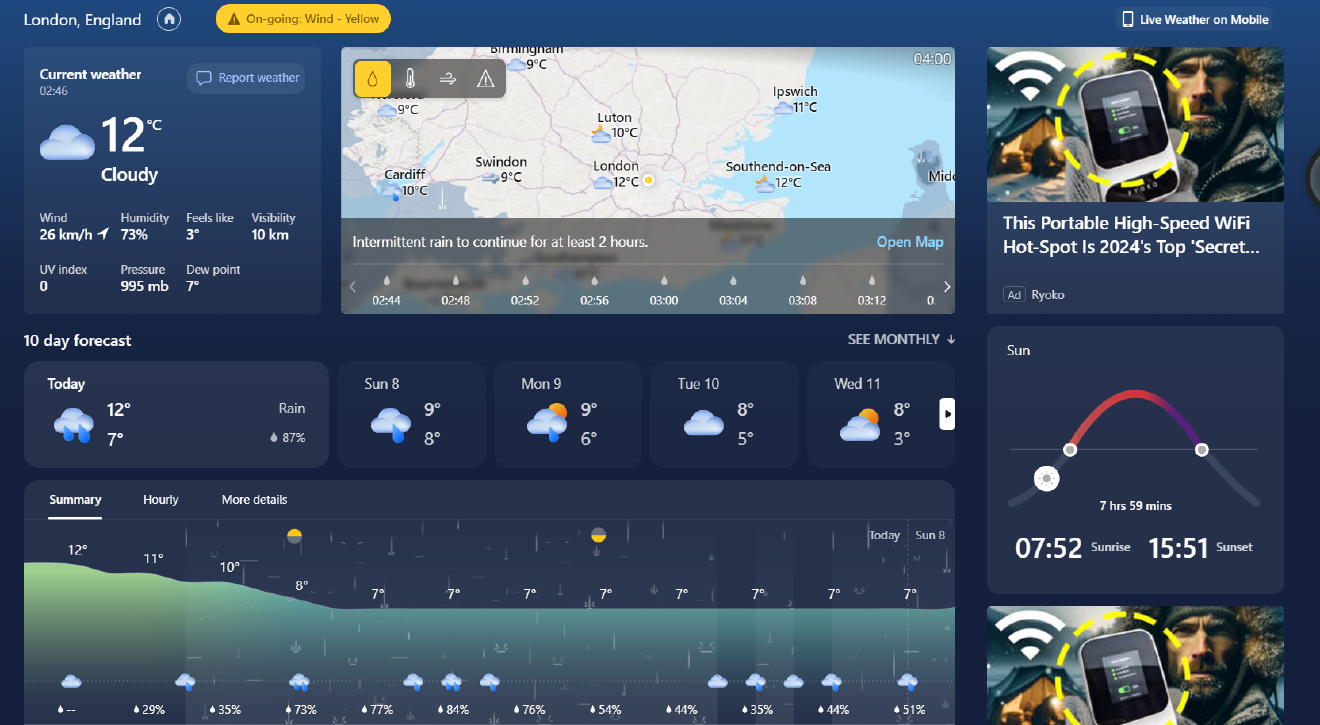Show the wind layer on the map
The width and height of the screenshot is (1320, 725).
click(447, 78)
